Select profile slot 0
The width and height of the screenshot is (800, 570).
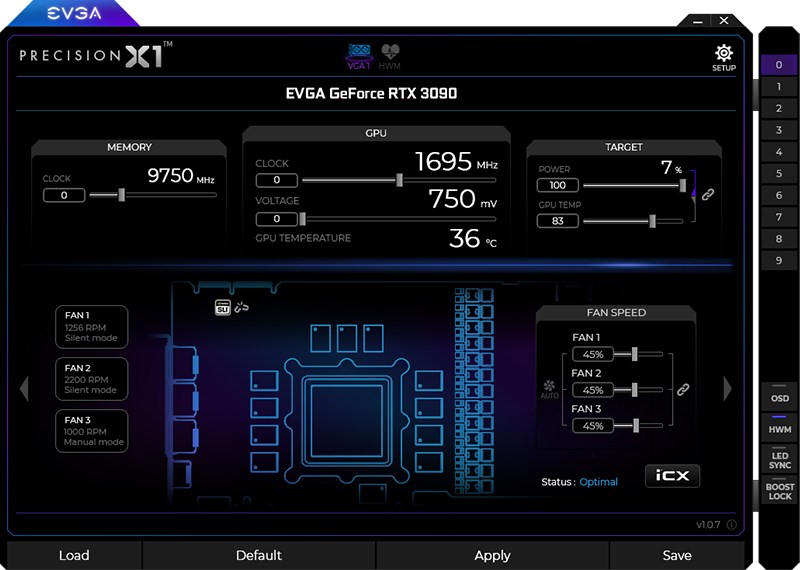tap(779, 65)
